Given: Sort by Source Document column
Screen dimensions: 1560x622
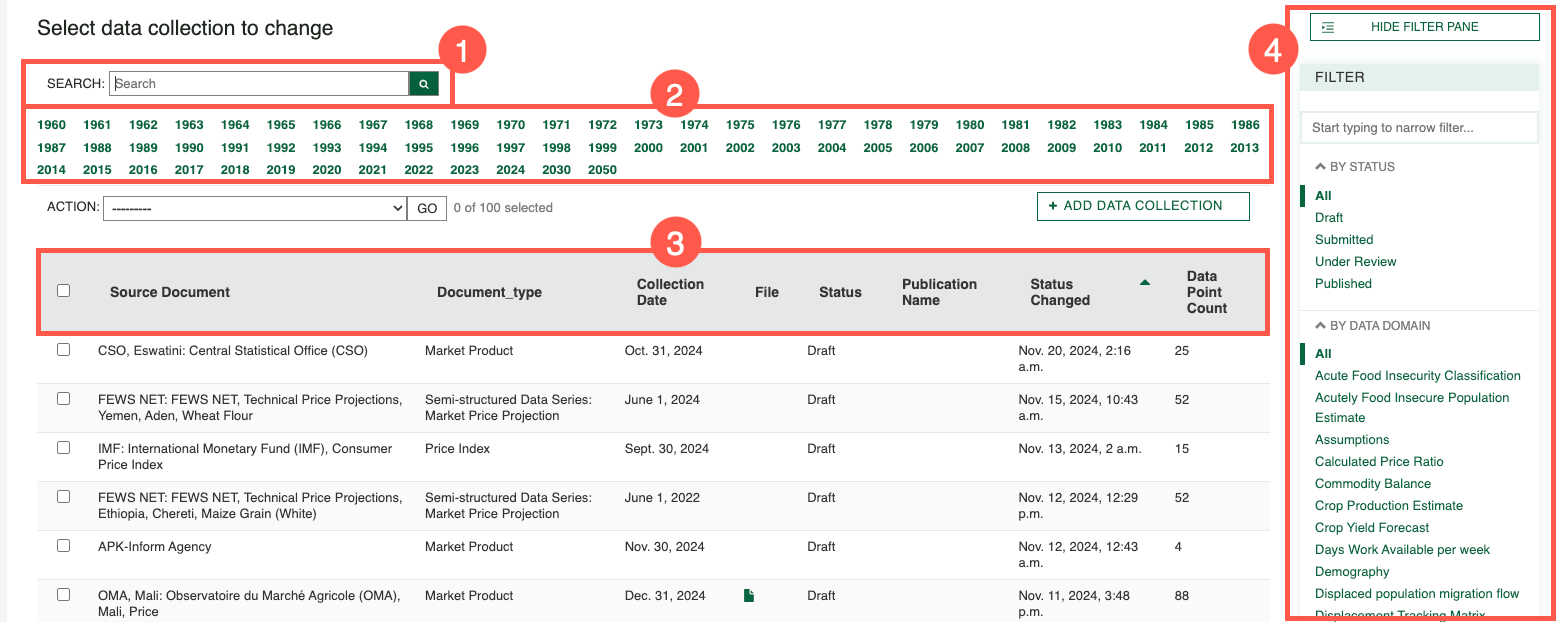Looking at the screenshot, I should [x=170, y=292].
